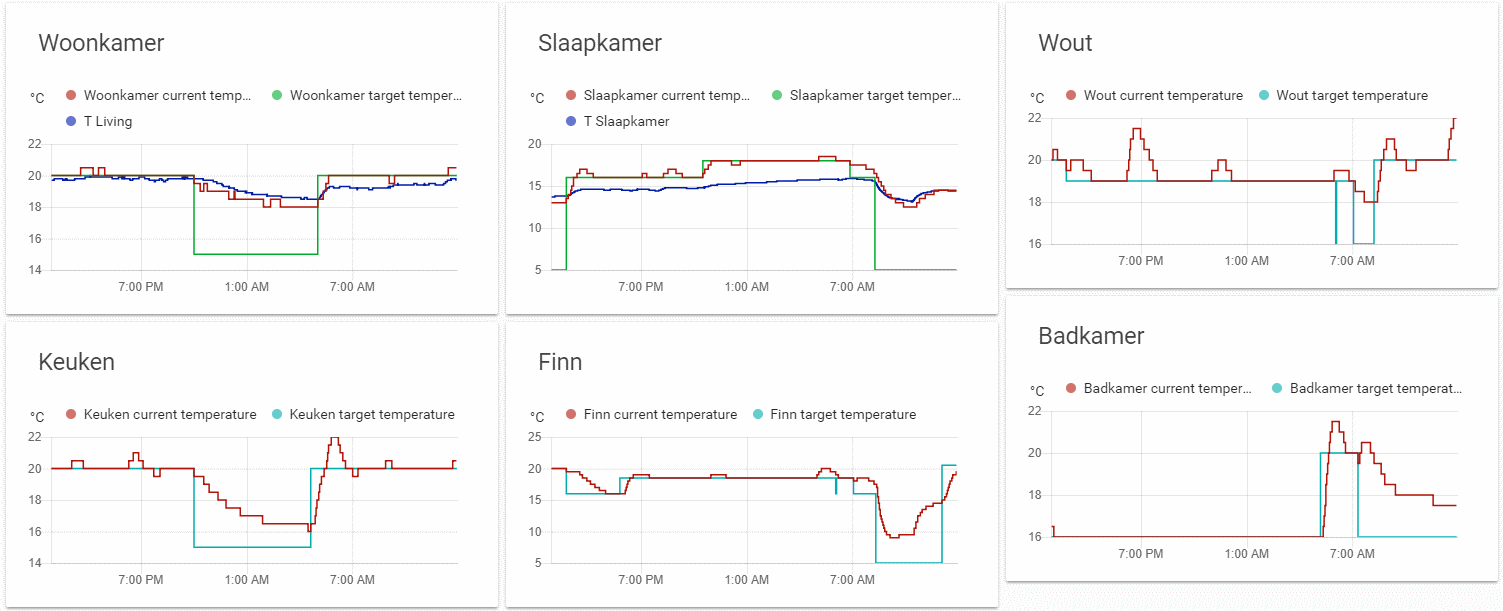Hide the Slaapkamer current temperature series

tap(666, 96)
